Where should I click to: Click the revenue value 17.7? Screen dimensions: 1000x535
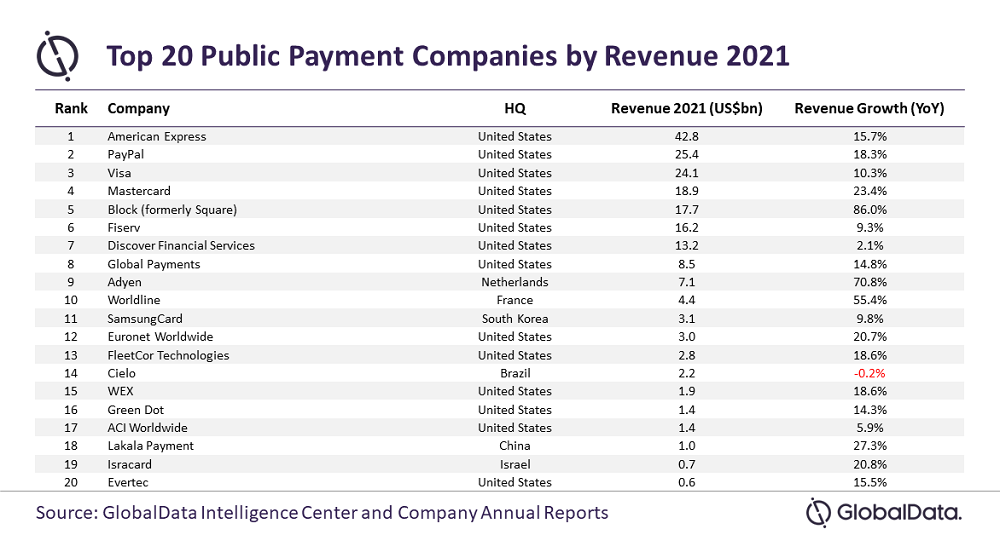687,209
